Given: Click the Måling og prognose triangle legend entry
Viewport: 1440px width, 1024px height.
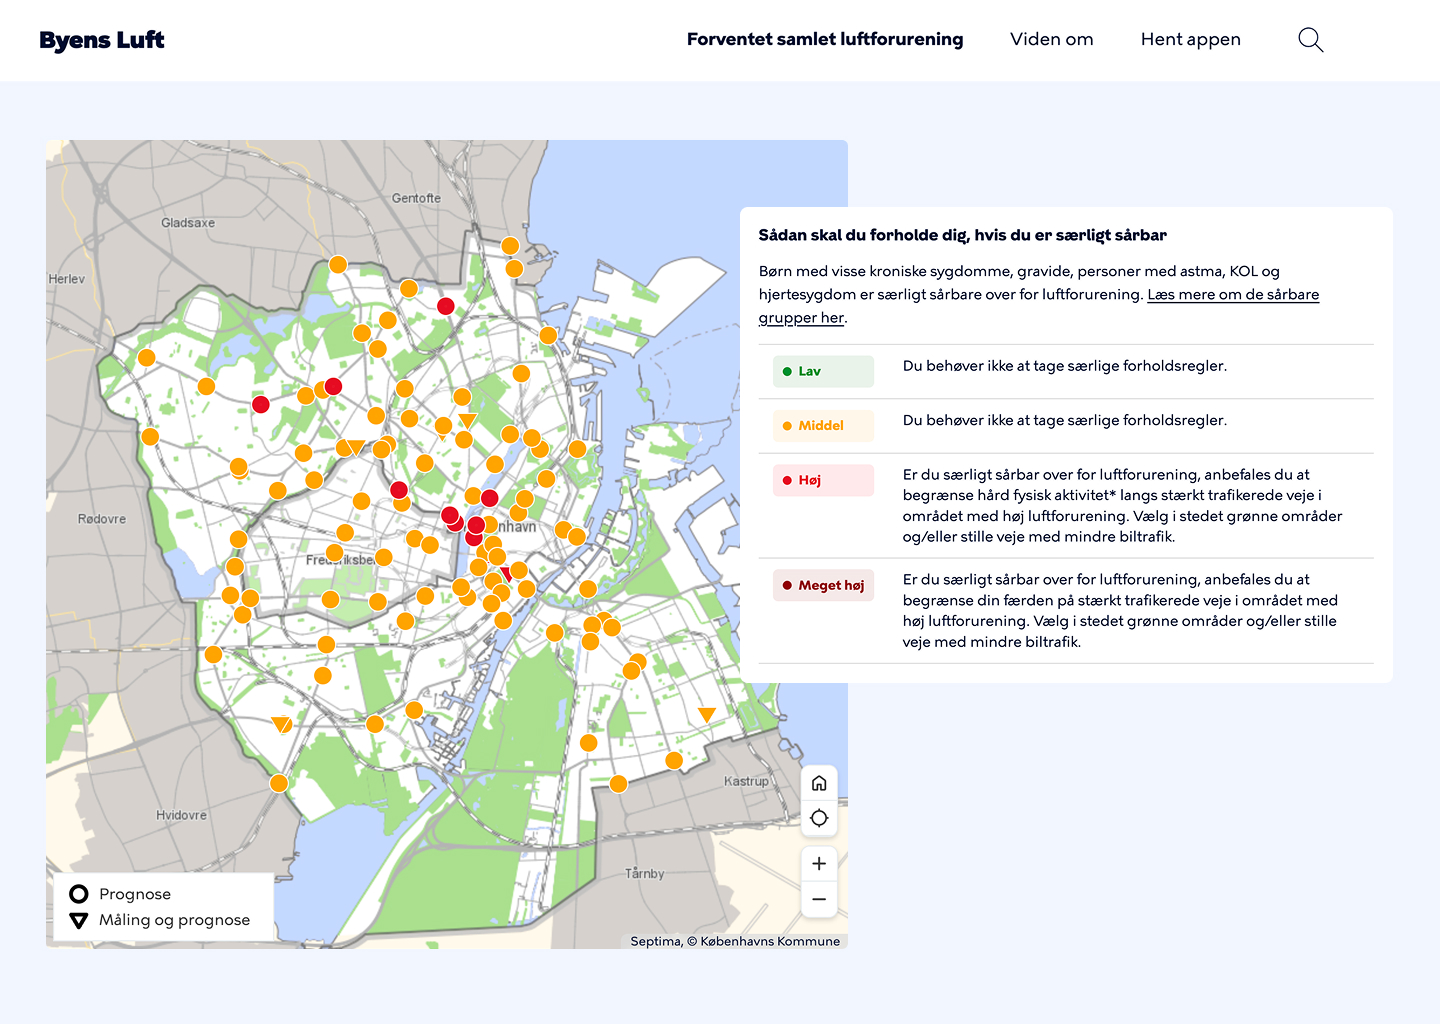Looking at the screenshot, I should pos(160,920).
